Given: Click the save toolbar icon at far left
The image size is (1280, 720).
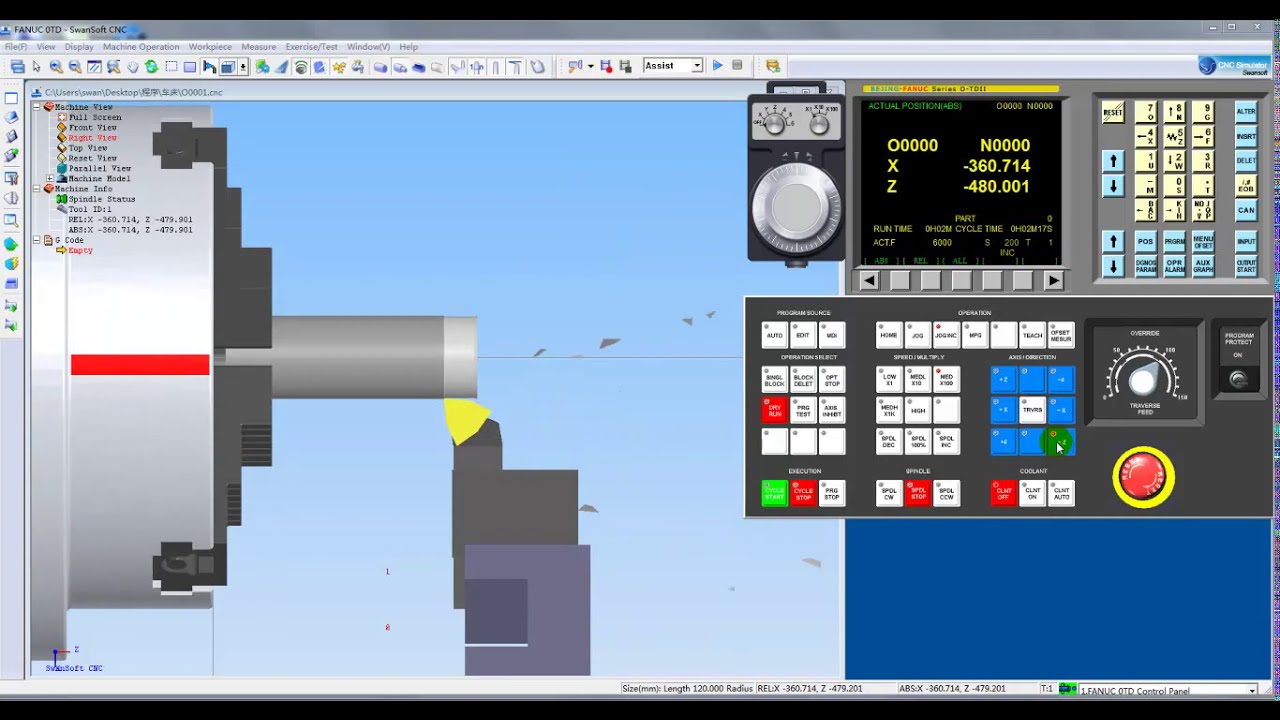Looking at the screenshot, I should pos(17,67).
